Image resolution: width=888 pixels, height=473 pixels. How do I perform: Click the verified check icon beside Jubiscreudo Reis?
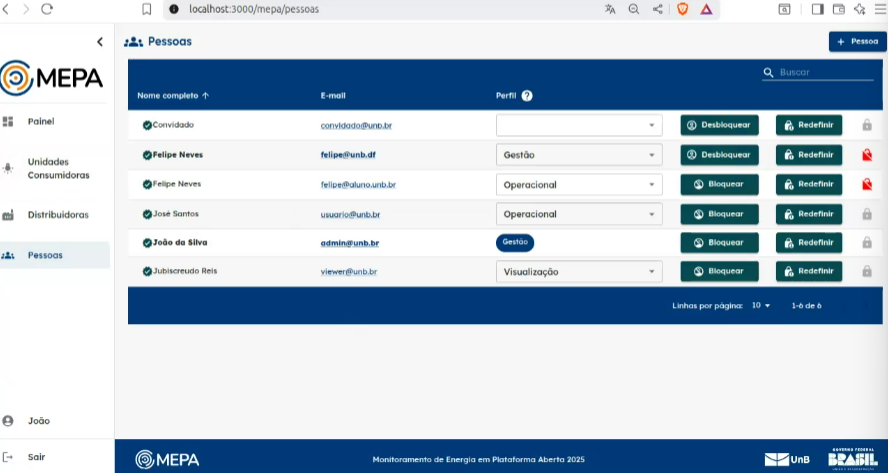click(x=147, y=271)
